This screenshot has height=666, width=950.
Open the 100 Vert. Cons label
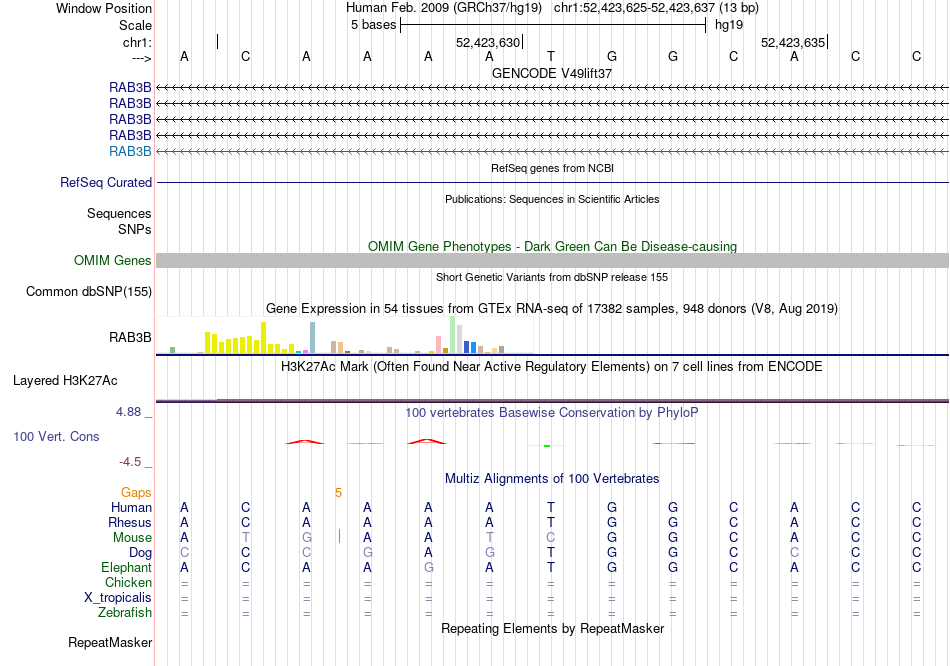click(x=56, y=436)
